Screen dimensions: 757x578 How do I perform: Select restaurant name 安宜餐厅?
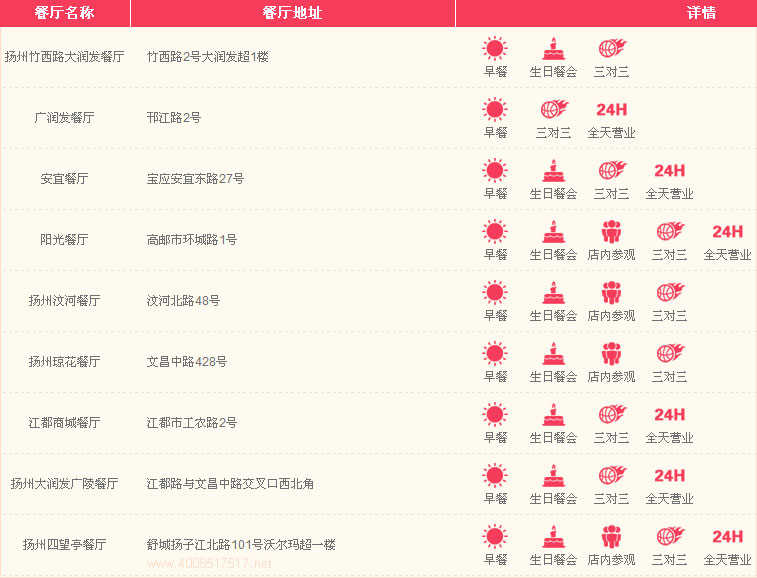click(x=65, y=179)
